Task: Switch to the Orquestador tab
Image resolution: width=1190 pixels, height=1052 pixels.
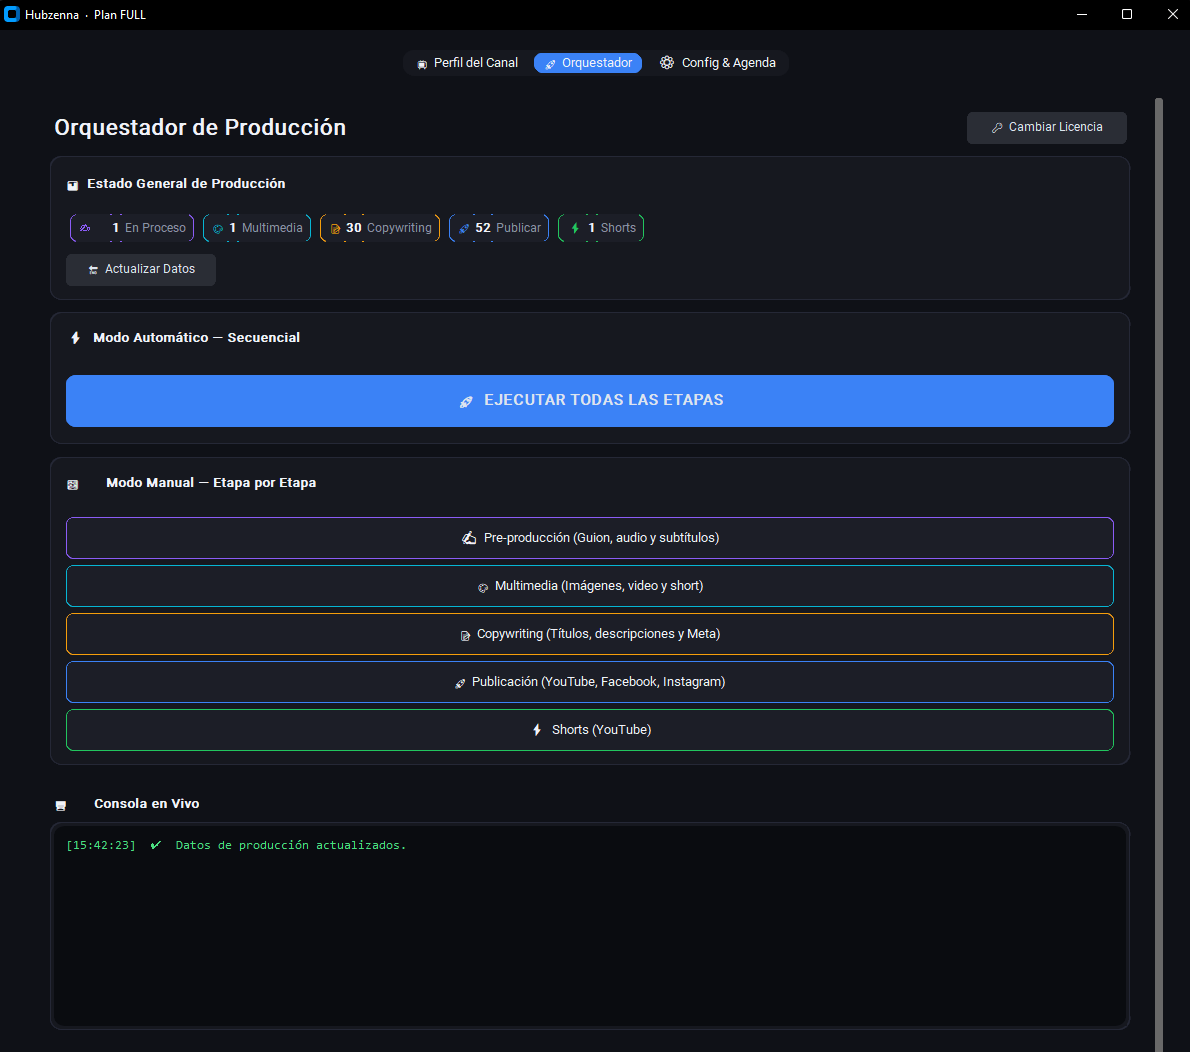Action: 588,63
